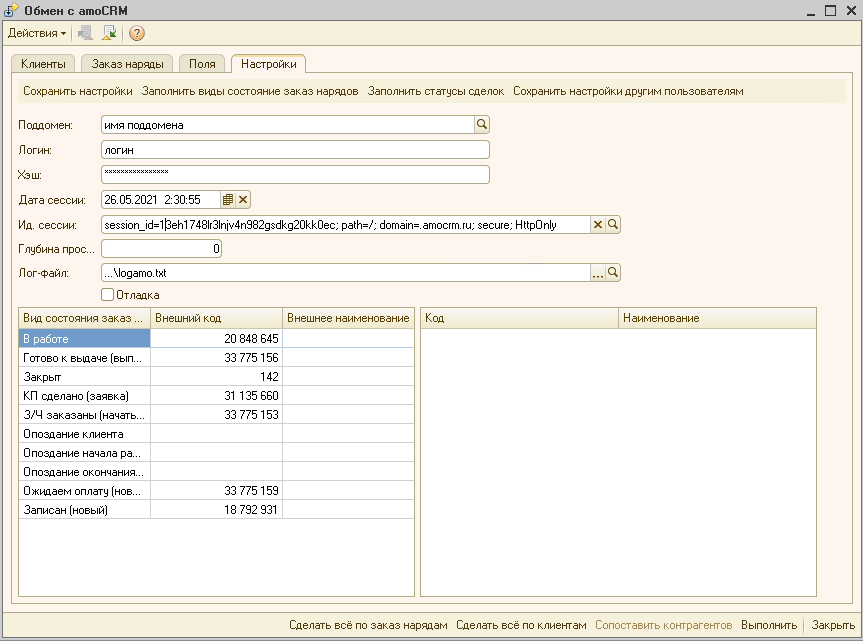Screen dimensions: 863x641
Task: Open help via the question mark icon
Action: (x=136, y=34)
